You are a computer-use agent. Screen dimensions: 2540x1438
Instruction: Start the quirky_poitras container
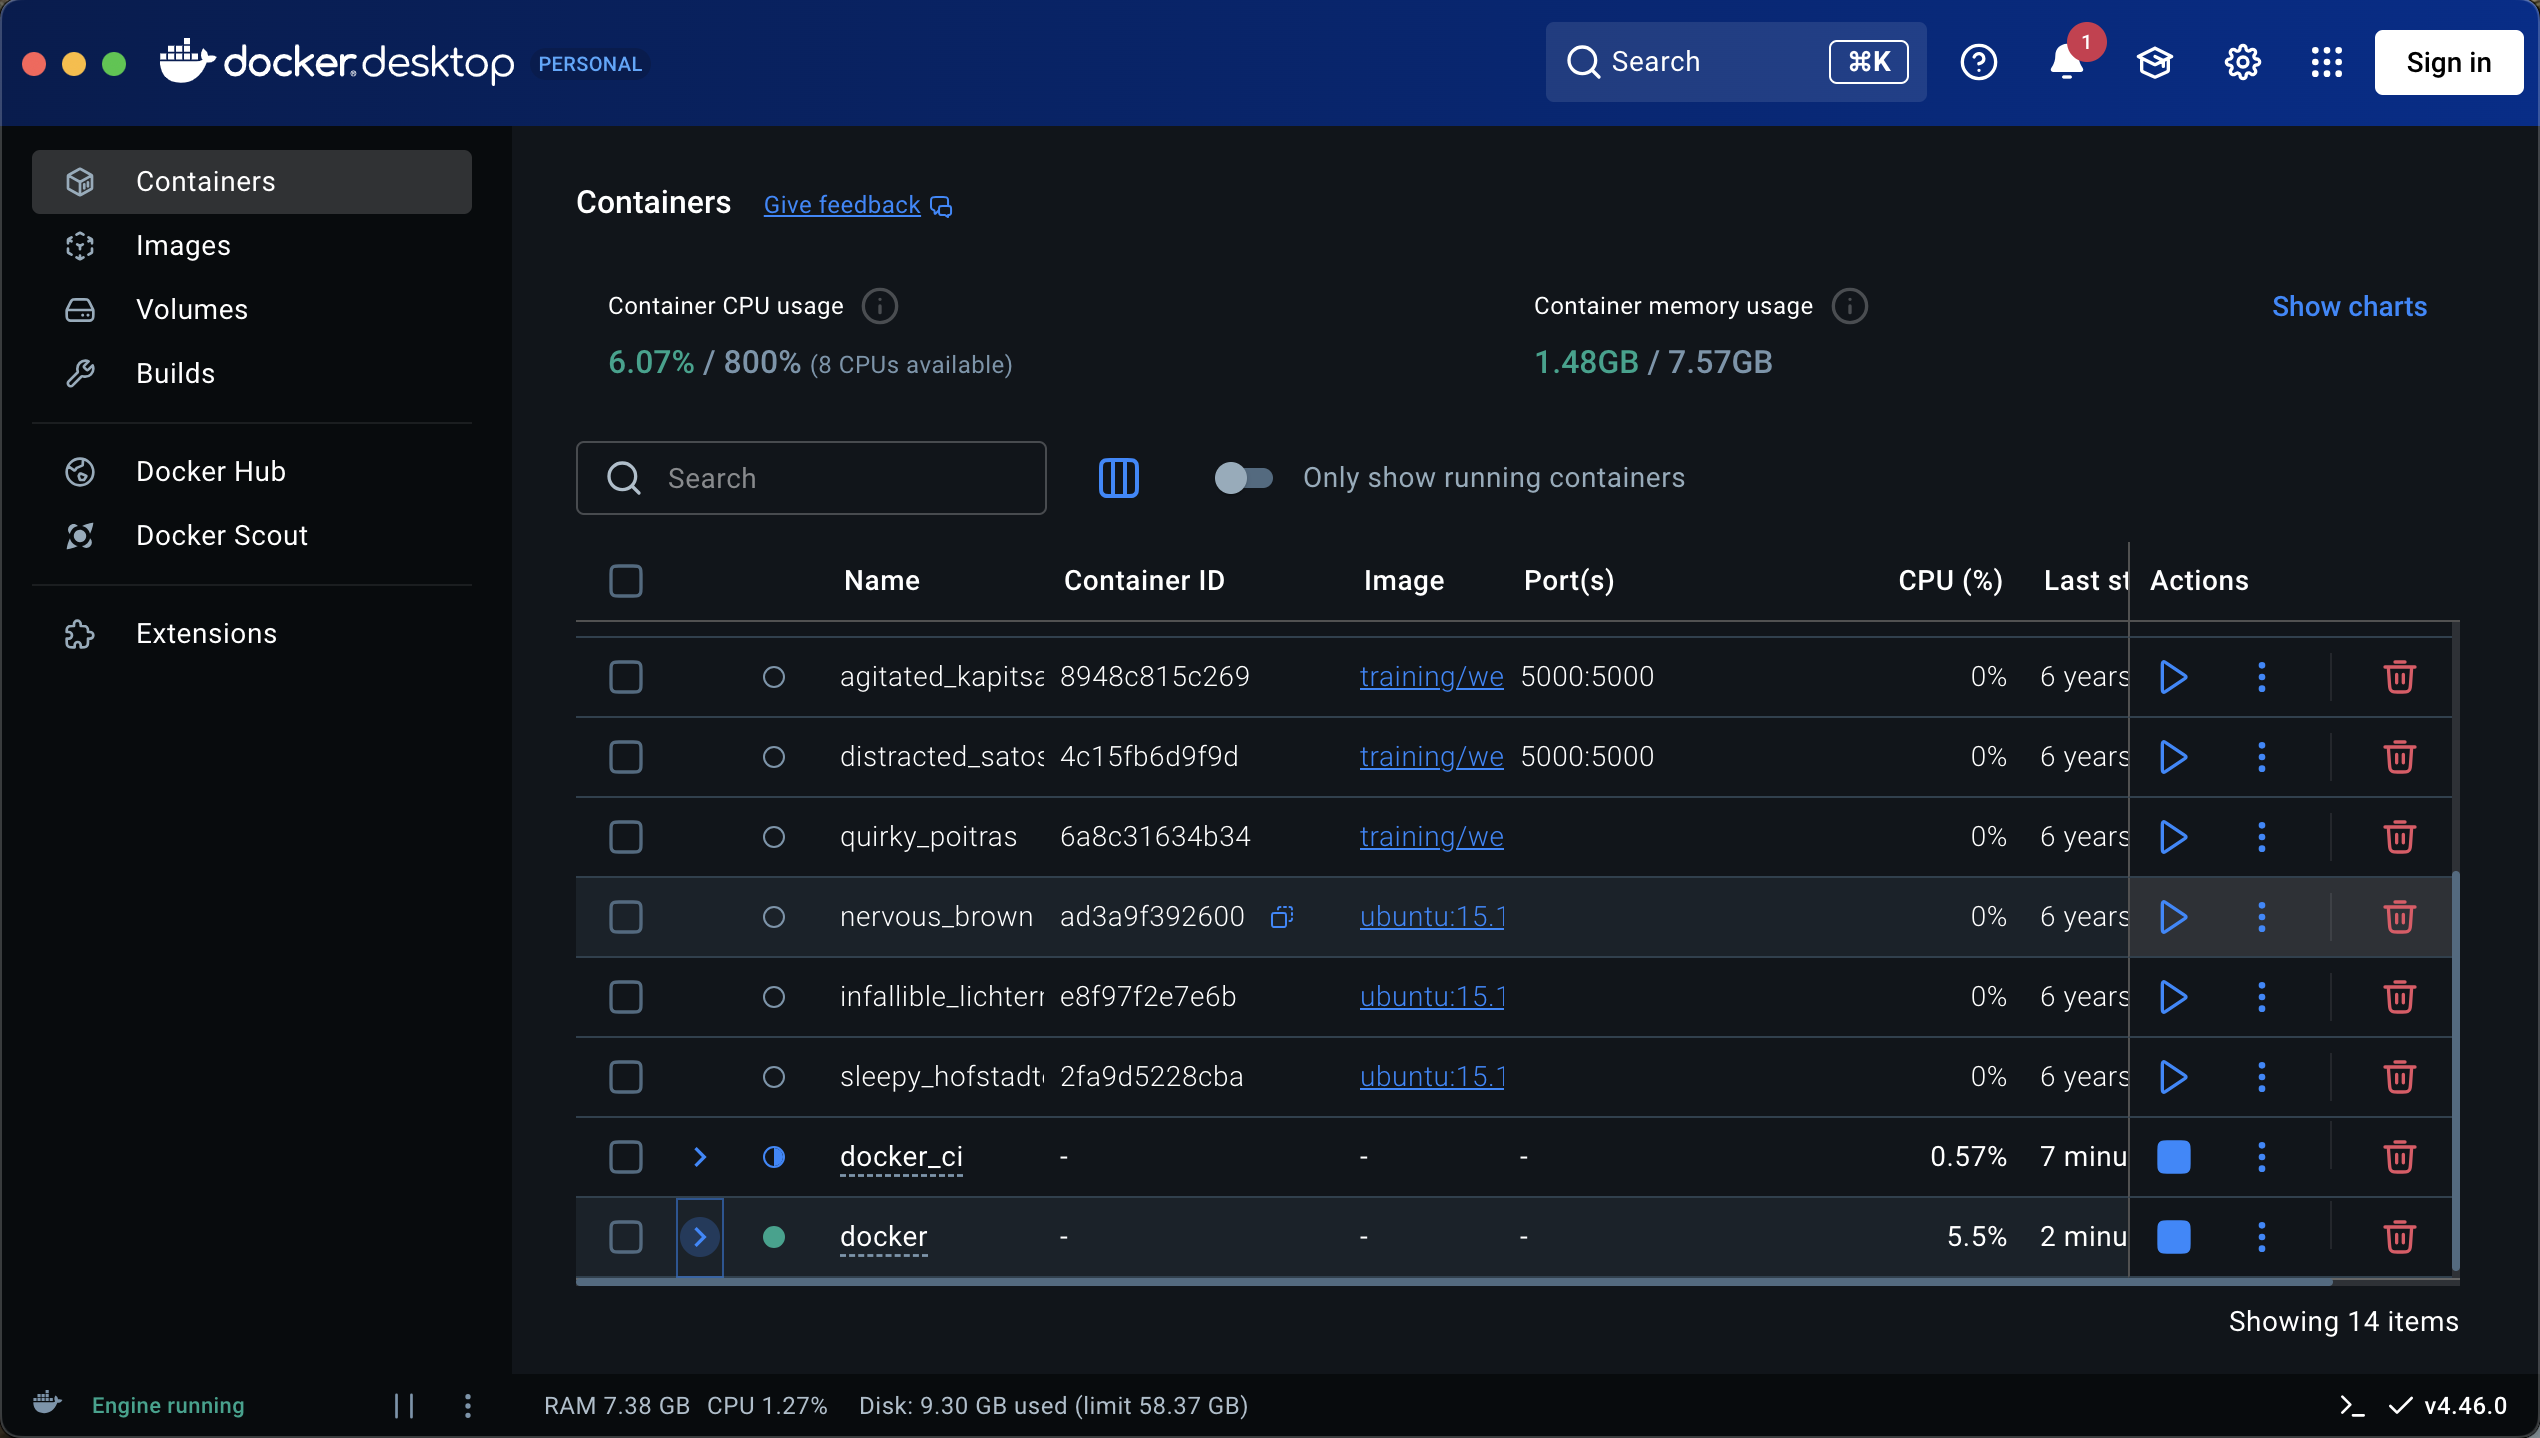(2173, 837)
